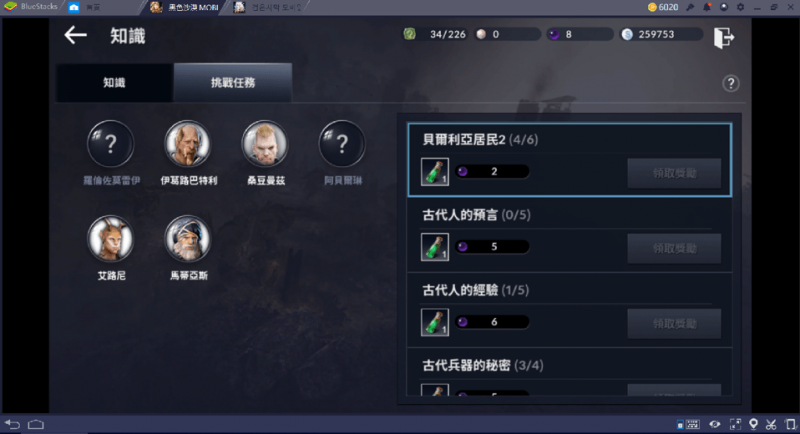Click the BlueStacks Android back button
Screen dimensions: 800x434
tap(12, 424)
